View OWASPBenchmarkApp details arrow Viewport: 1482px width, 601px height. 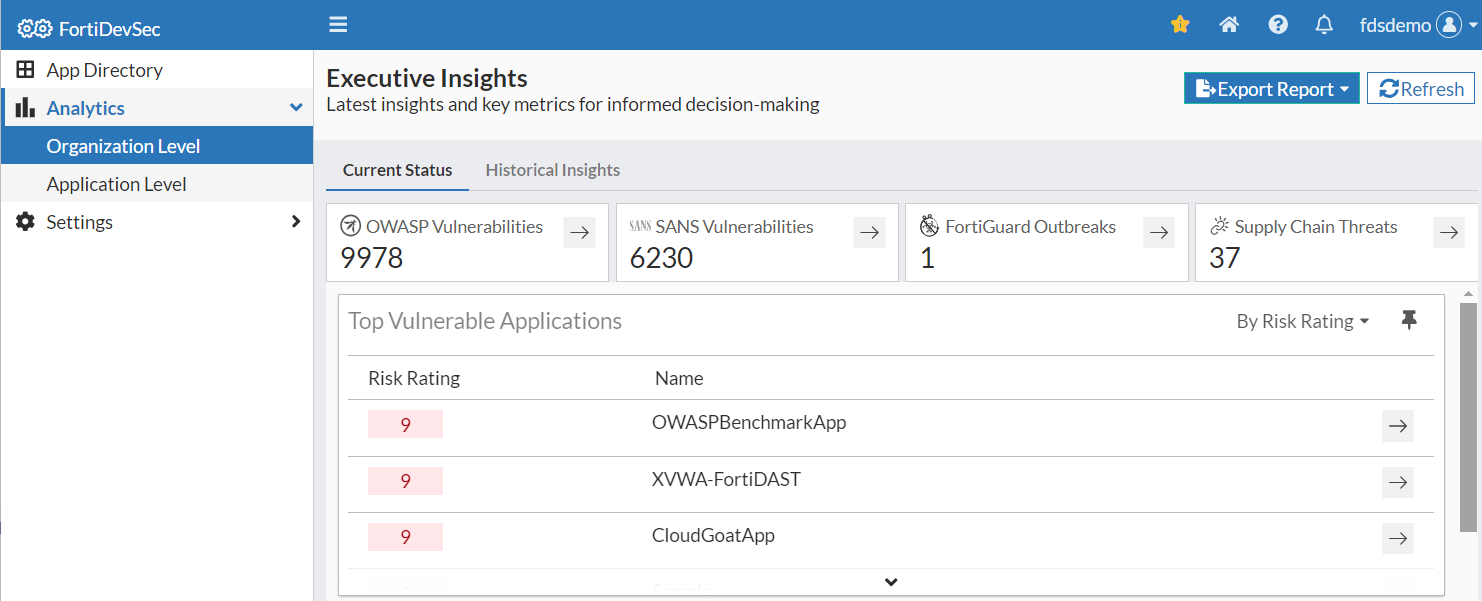tap(1398, 426)
